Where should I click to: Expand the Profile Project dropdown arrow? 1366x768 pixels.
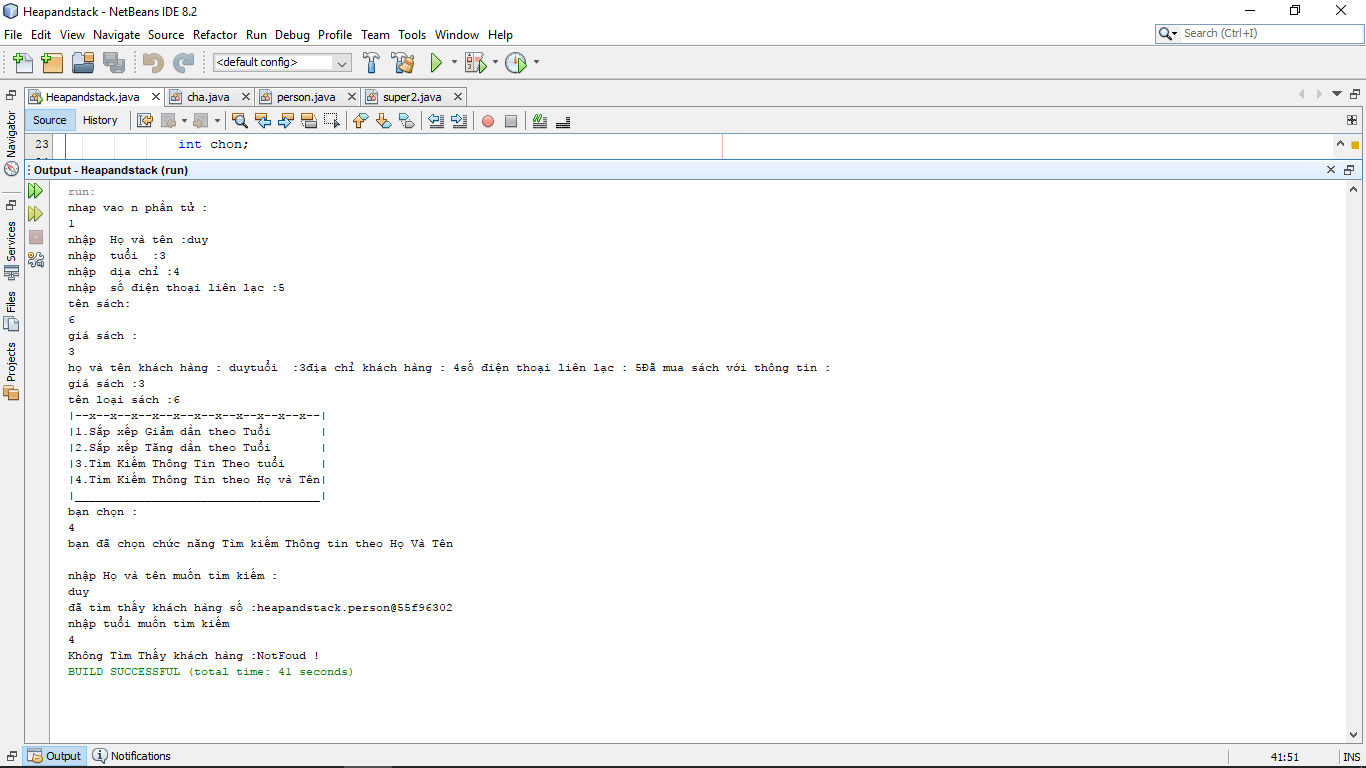(536, 63)
